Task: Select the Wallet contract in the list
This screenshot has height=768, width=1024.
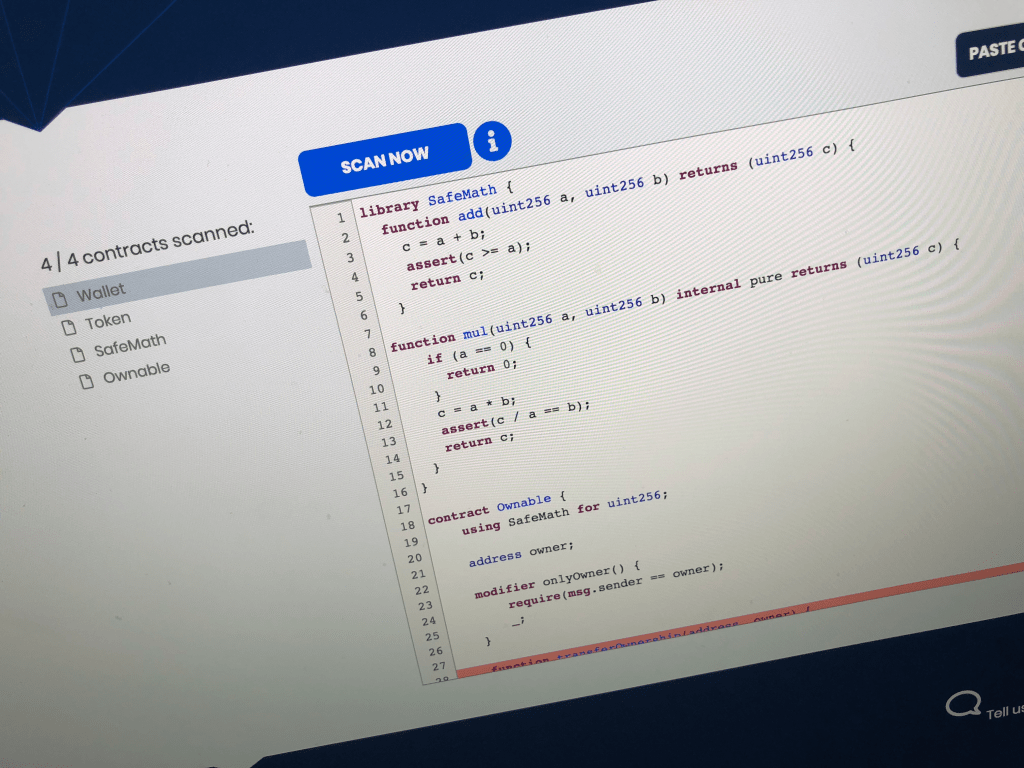Action: pos(176,279)
